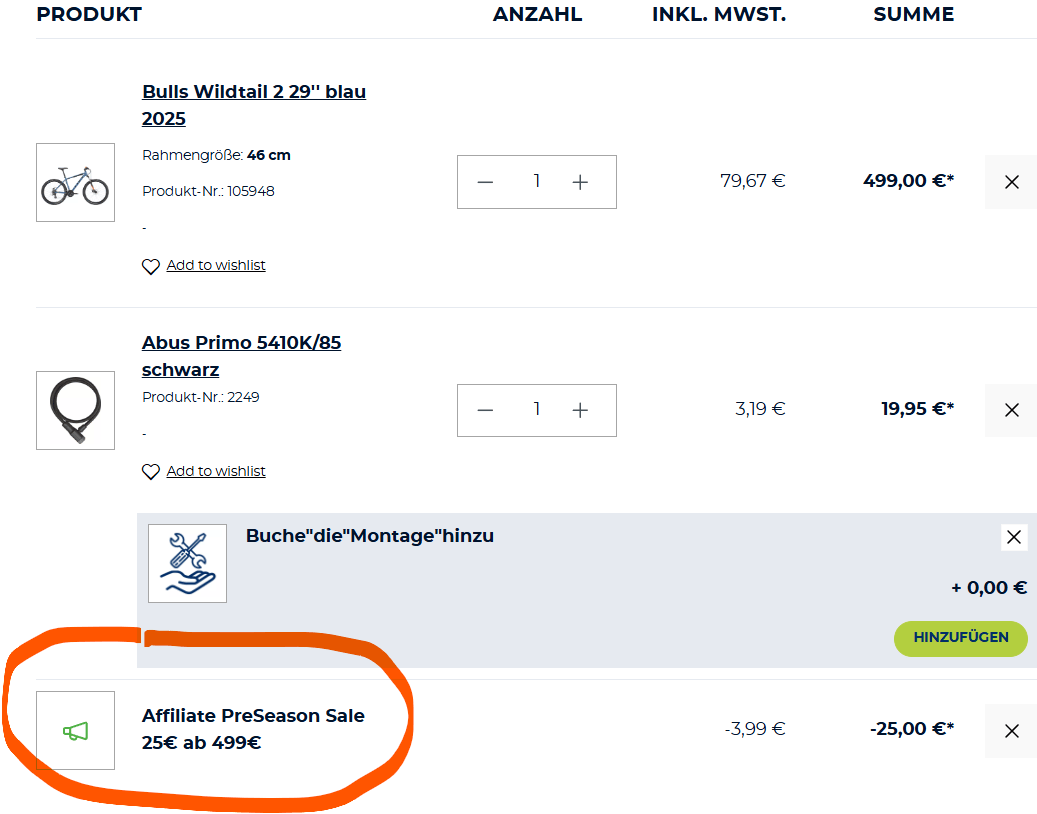Screen dimensions: 1037x814
Task: Open the Bulls Wildtail bike thumbnail
Action: click(76, 182)
